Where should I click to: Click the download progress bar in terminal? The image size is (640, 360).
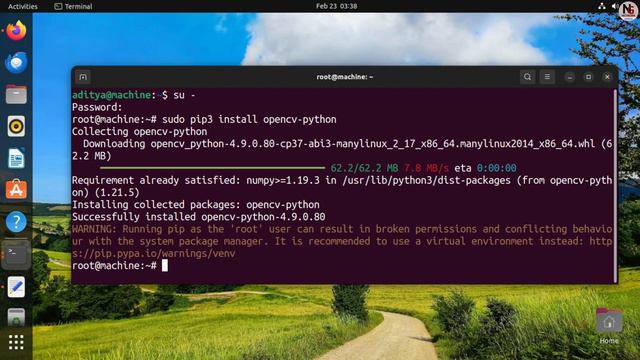click(212, 168)
